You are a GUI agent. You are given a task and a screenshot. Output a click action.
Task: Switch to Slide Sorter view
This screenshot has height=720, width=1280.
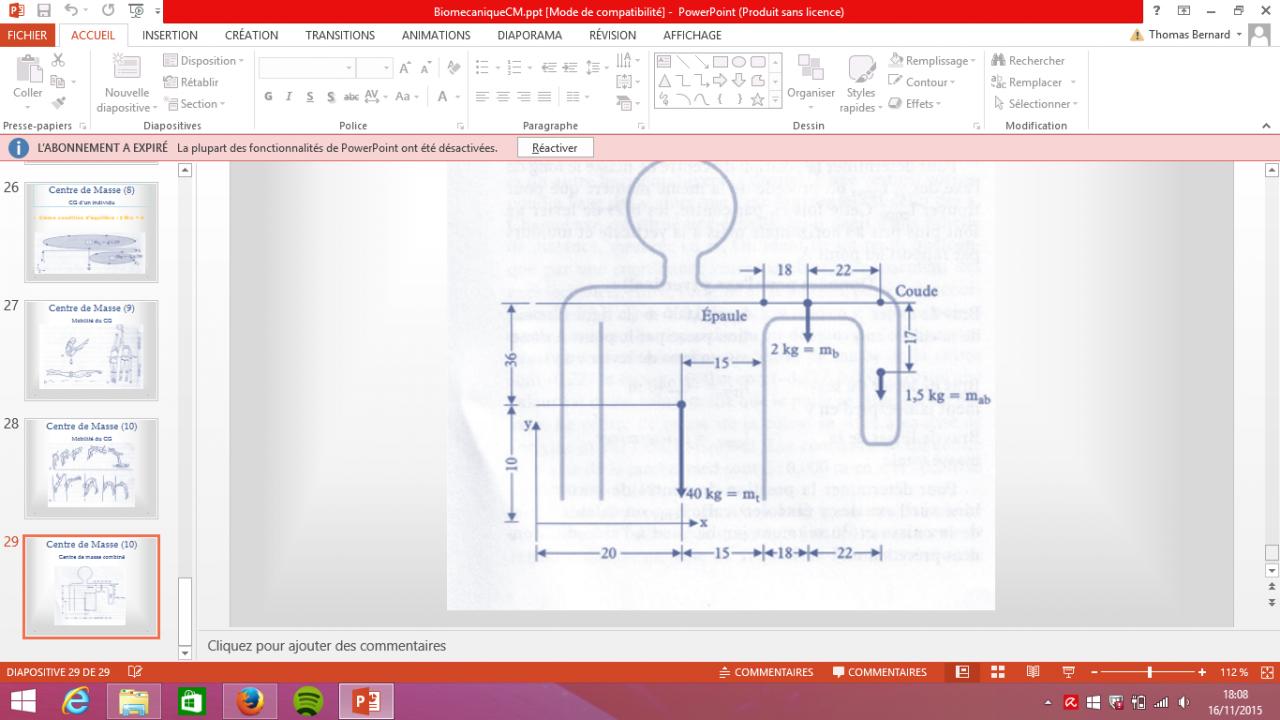point(997,672)
